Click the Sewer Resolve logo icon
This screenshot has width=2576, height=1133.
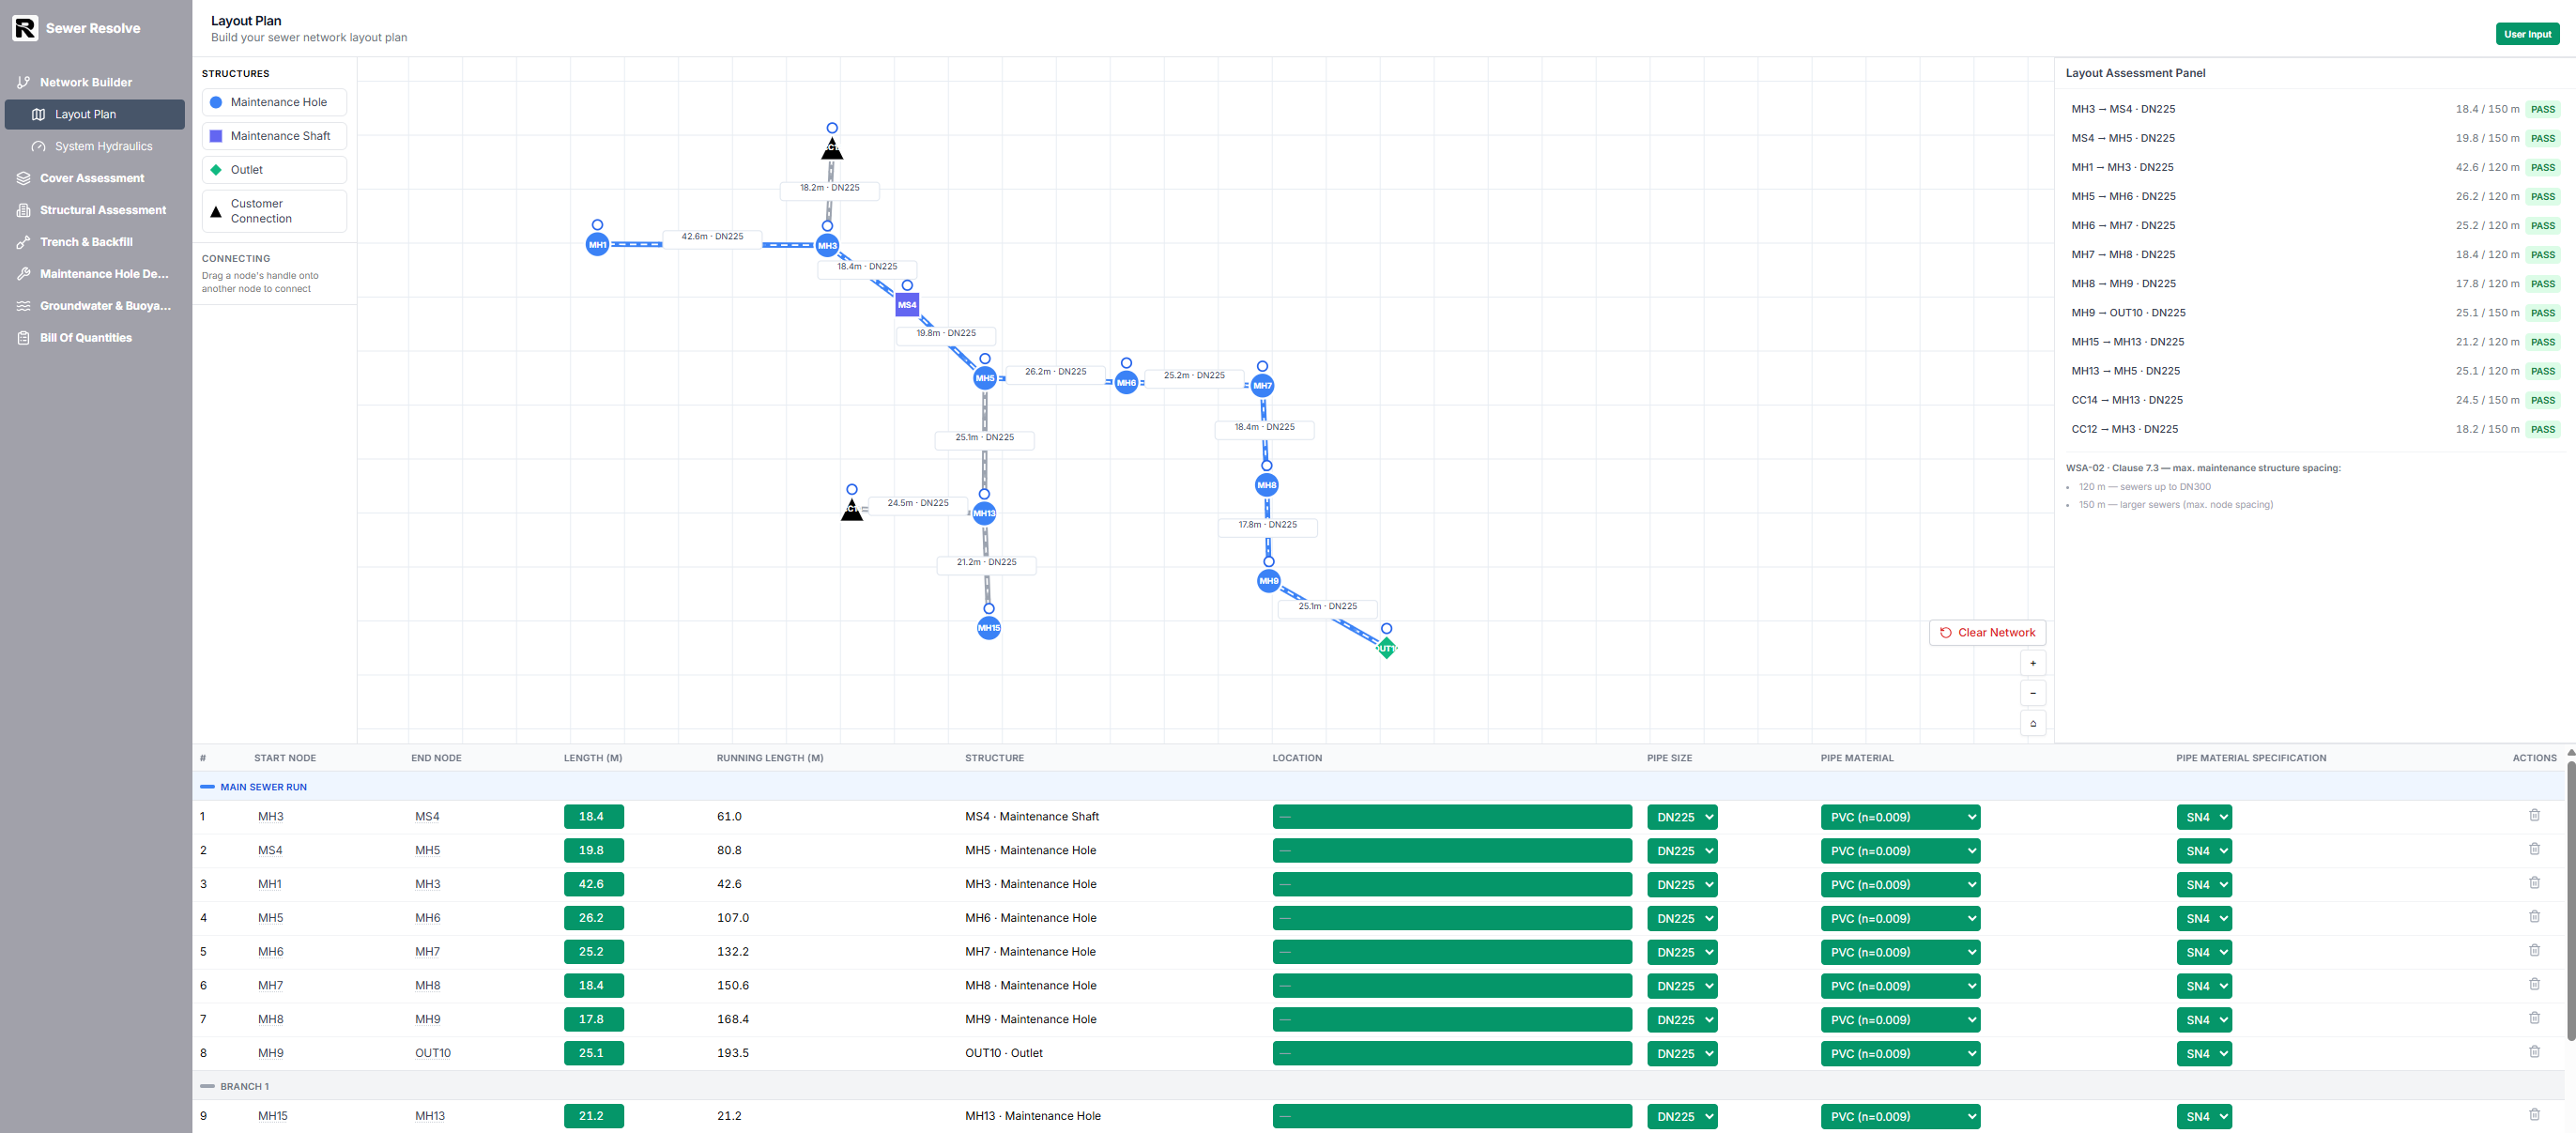(25, 28)
